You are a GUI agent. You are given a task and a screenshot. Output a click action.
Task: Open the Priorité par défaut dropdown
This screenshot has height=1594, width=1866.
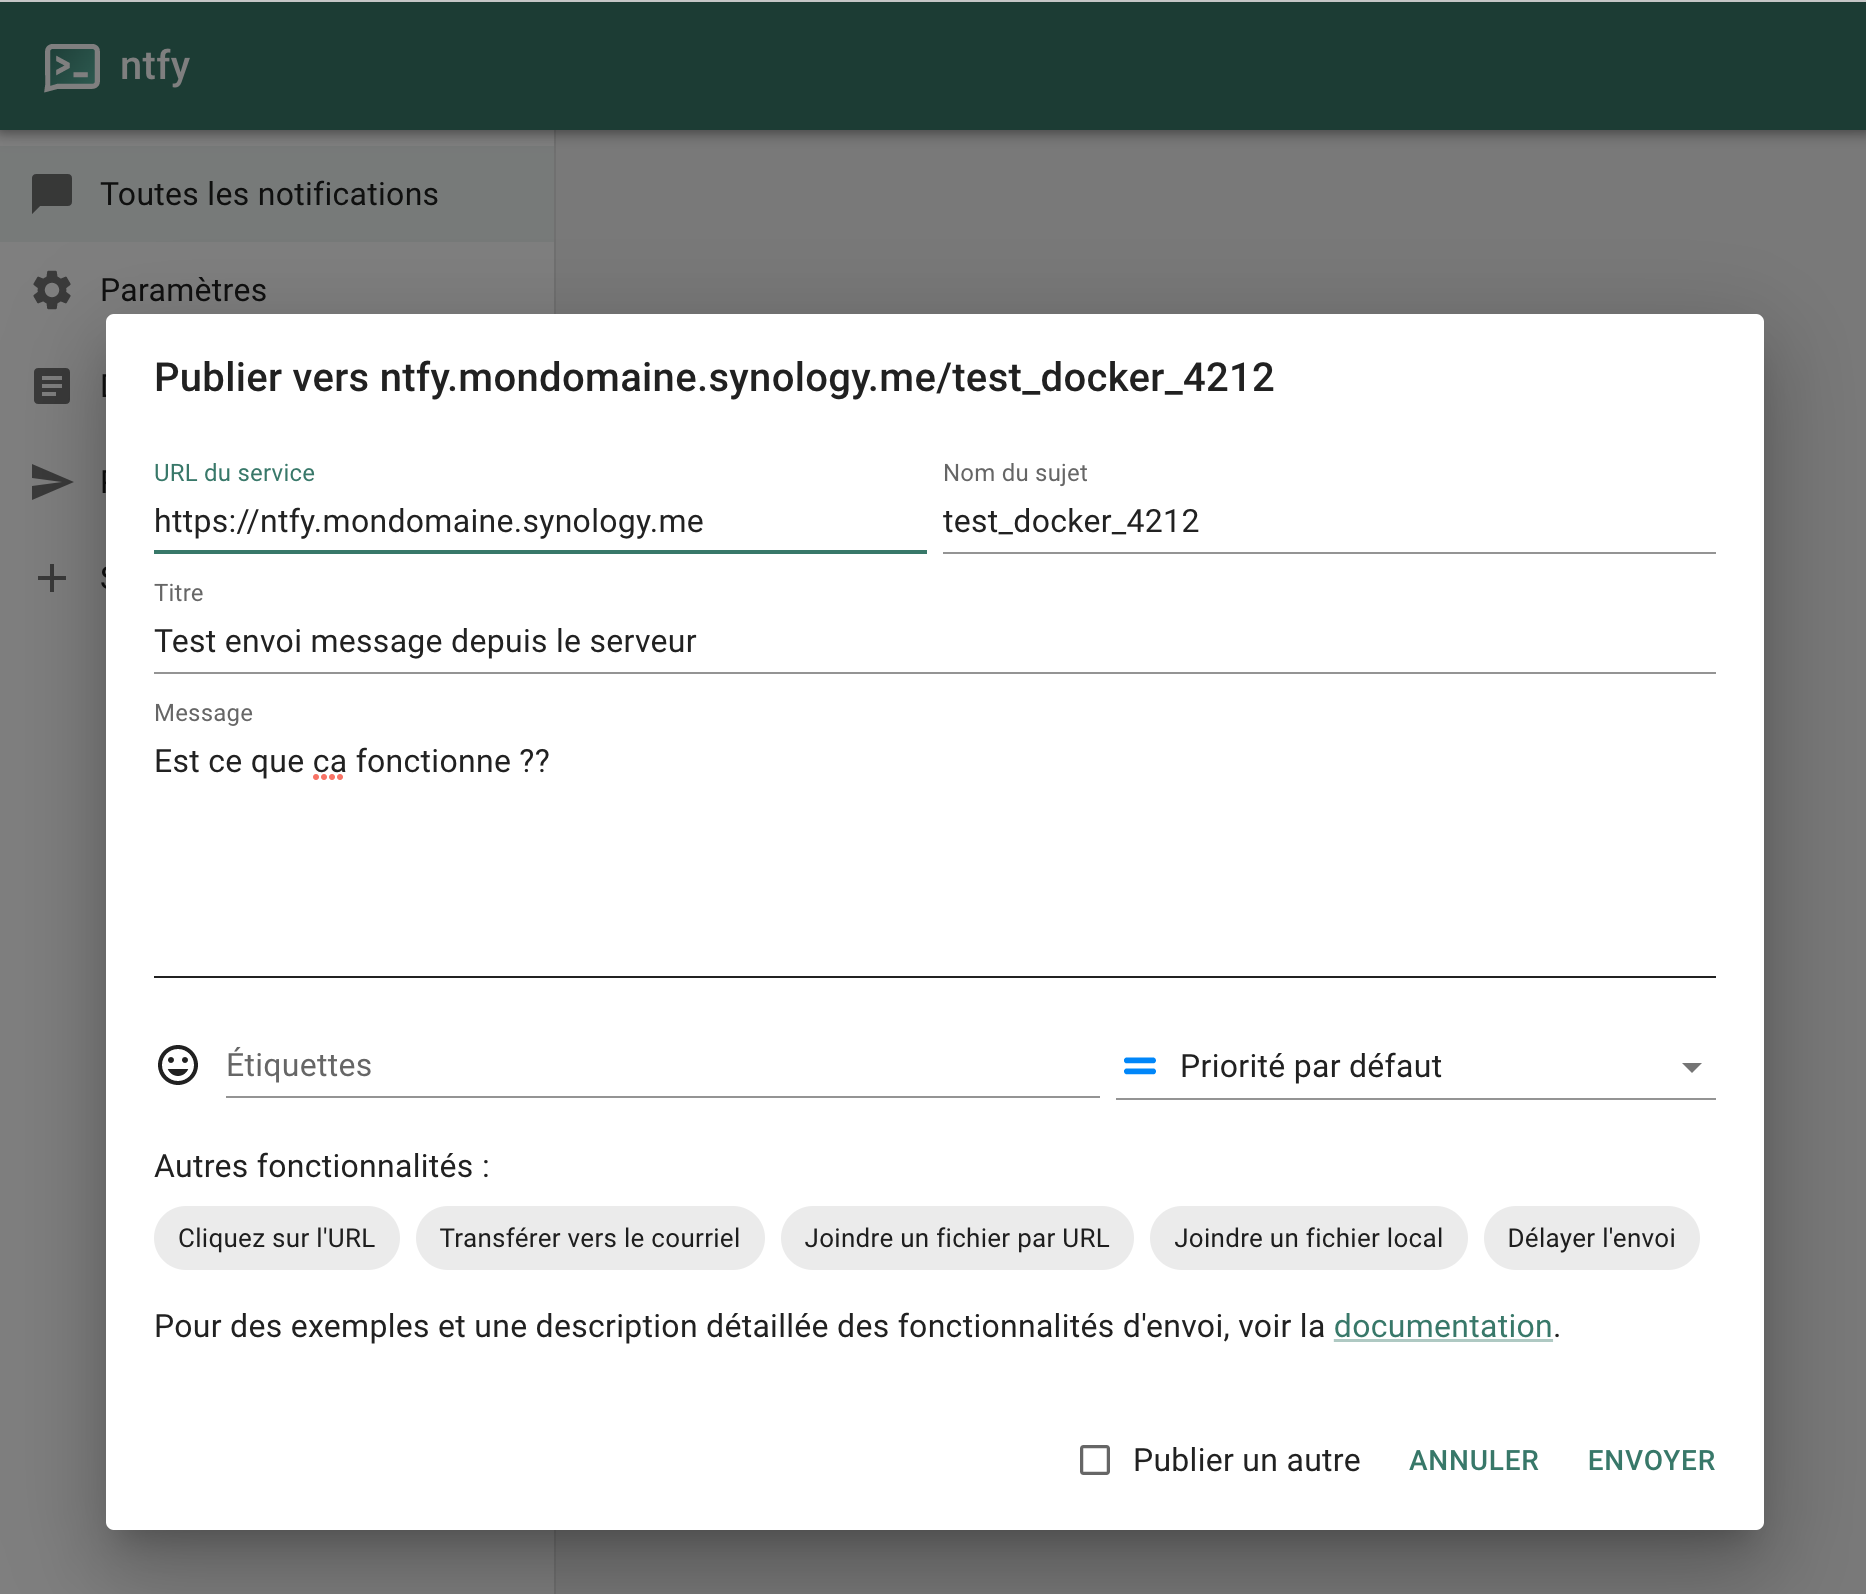coord(1415,1066)
